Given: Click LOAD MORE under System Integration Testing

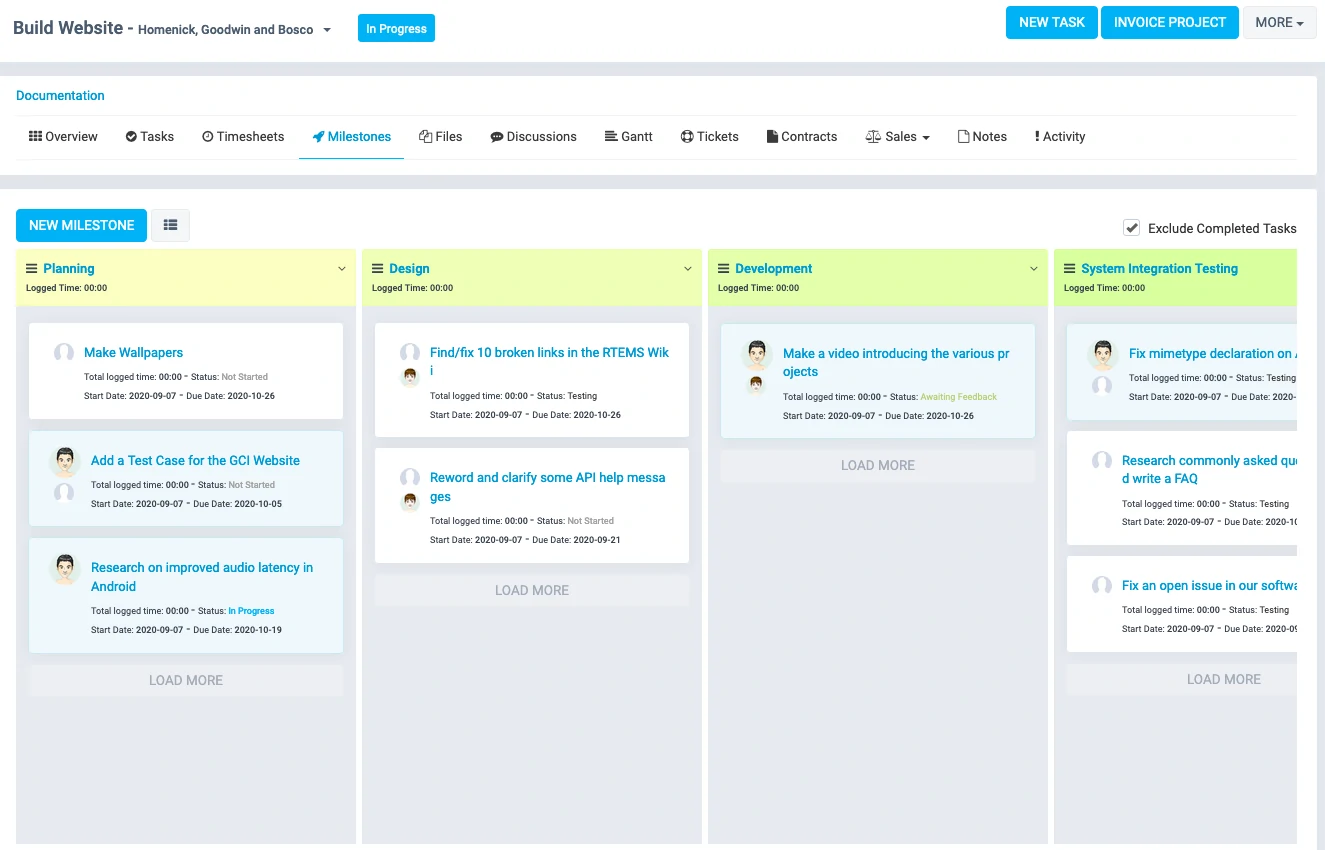Looking at the screenshot, I should [1182, 679].
